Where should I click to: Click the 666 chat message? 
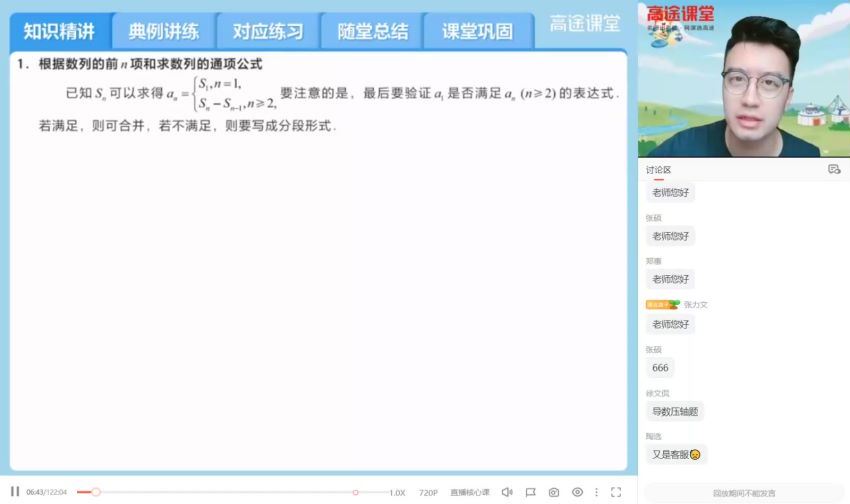tap(660, 367)
